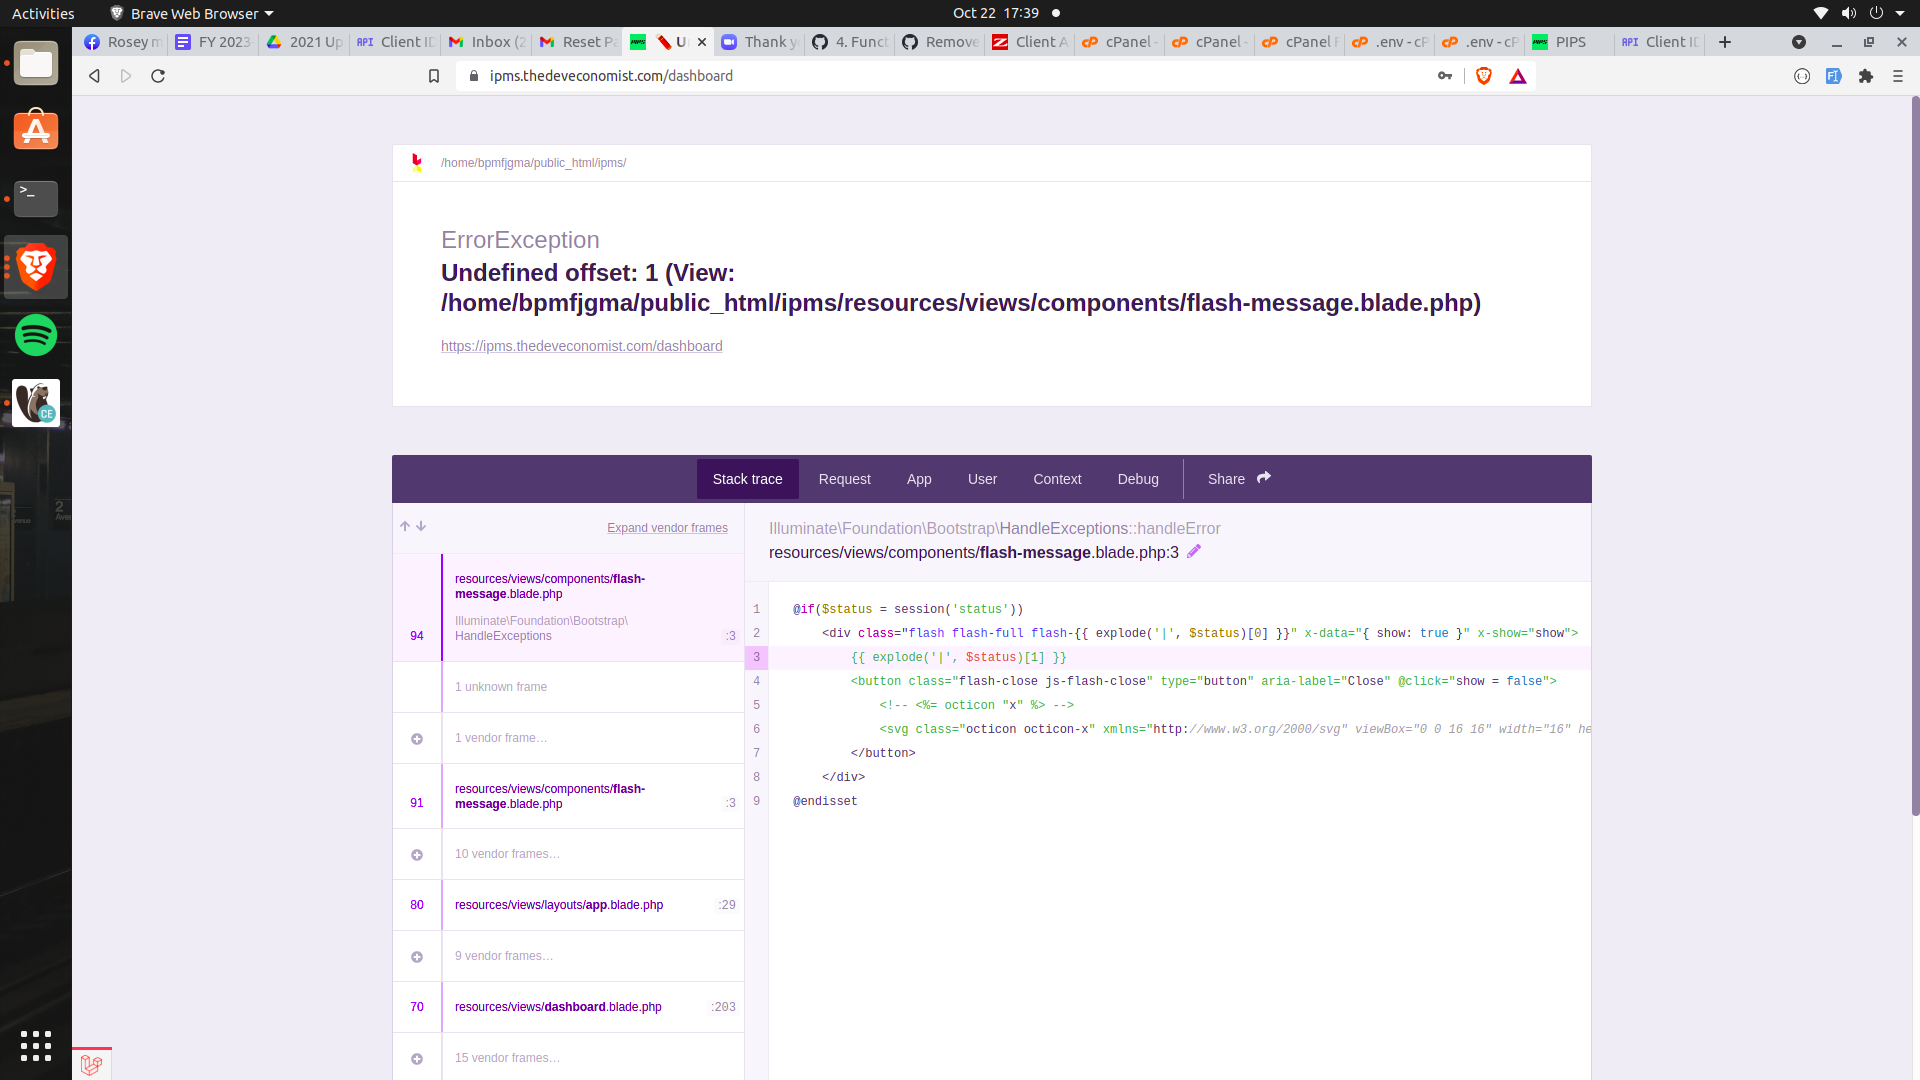This screenshot has height=1080, width=1920.
Task: Go forward in browser history
Action: [126, 76]
